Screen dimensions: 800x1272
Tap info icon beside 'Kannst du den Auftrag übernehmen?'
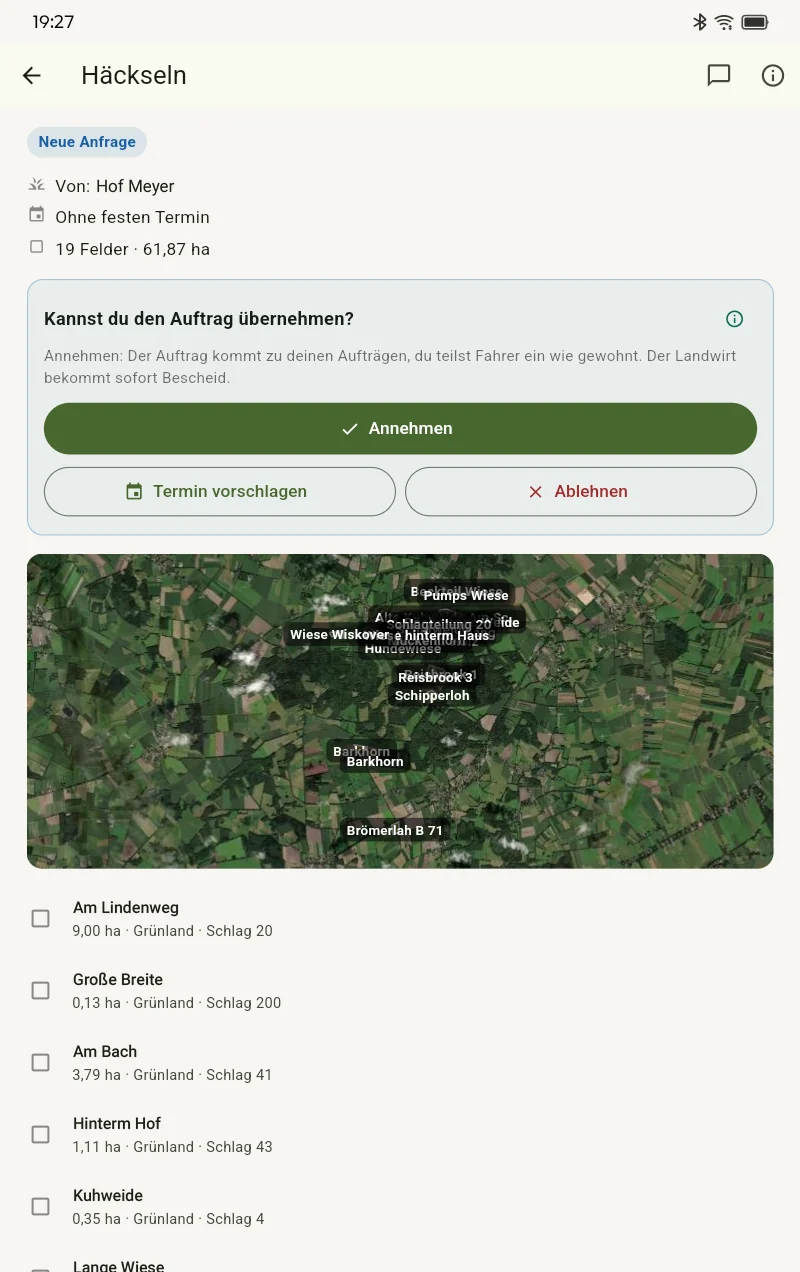coord(735,319)
